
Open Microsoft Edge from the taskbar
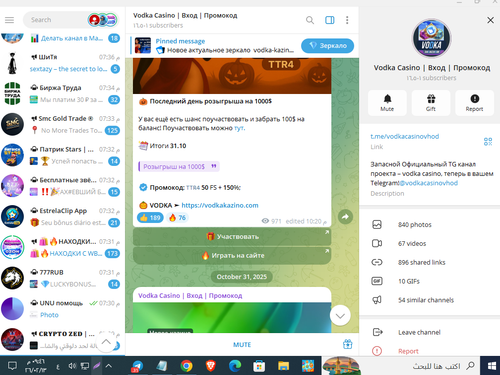click(x=235, y=366)
